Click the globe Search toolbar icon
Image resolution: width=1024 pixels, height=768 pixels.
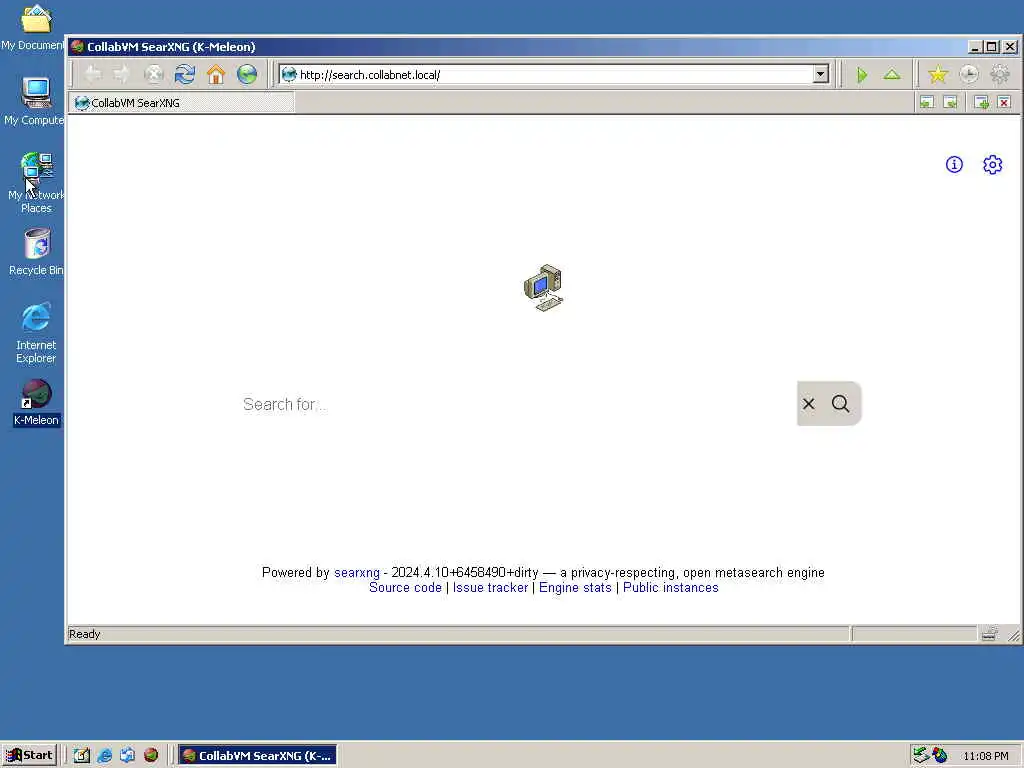point(247,74)
